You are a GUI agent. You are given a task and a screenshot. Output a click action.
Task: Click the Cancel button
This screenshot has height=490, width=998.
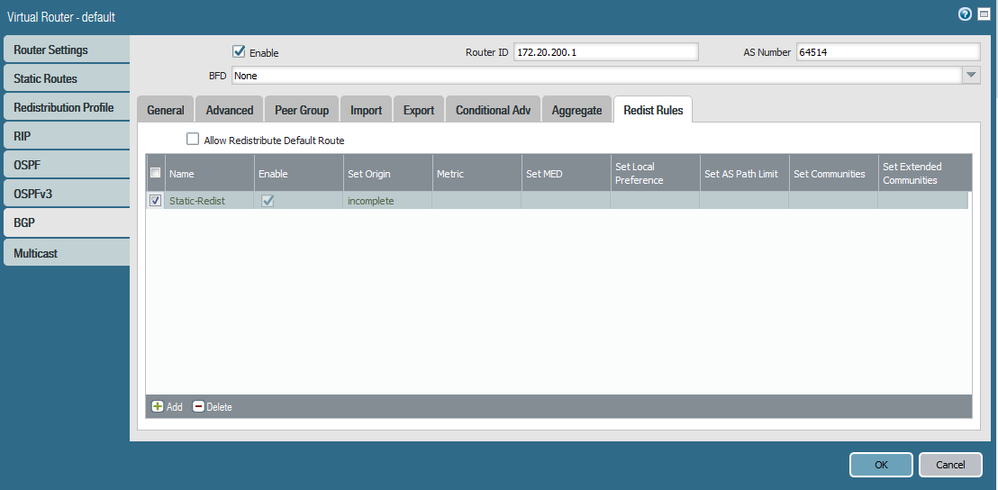[950, 465]
